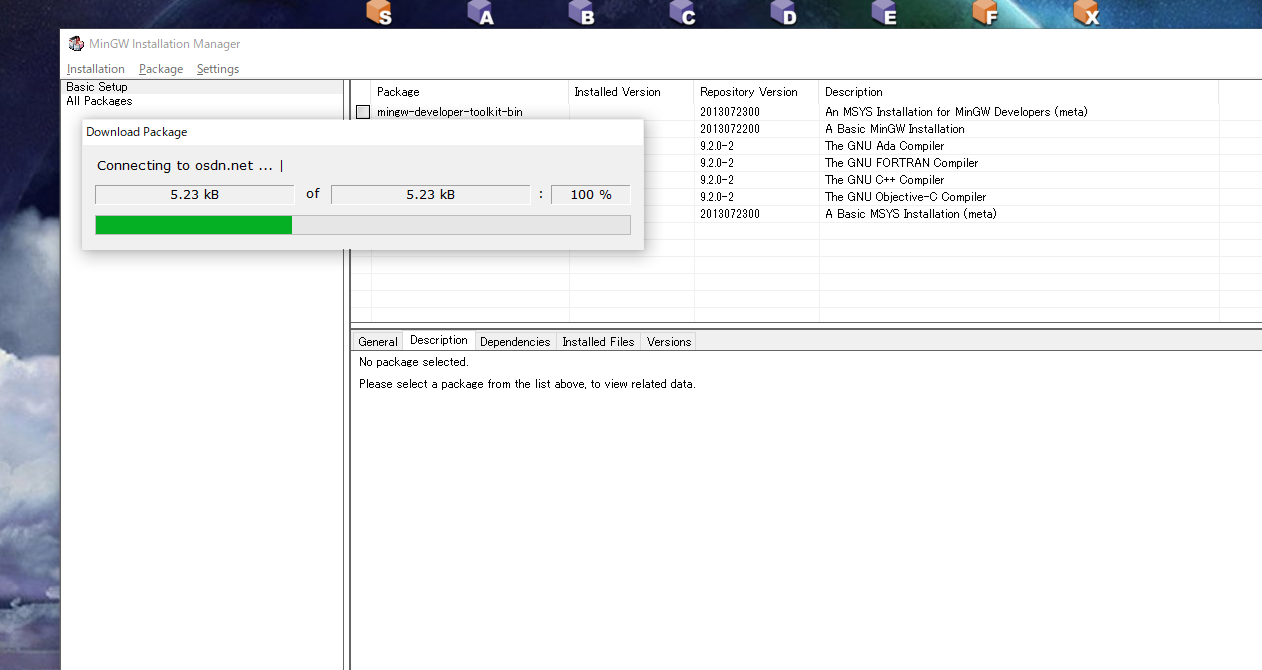Click the MinGW Installation Manager title bar icon
The height and width of the screenshot is (670, 1262).
pos(76,44)
